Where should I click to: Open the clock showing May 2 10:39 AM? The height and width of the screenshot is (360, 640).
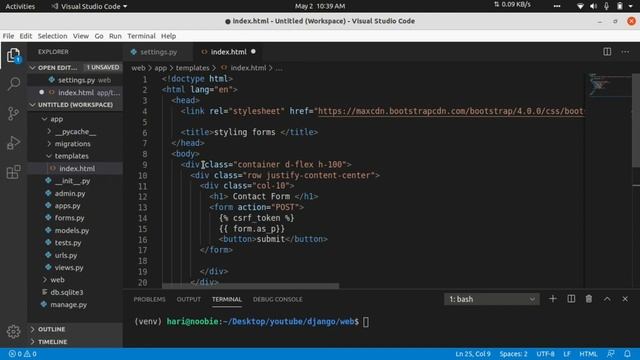(320, 6)
